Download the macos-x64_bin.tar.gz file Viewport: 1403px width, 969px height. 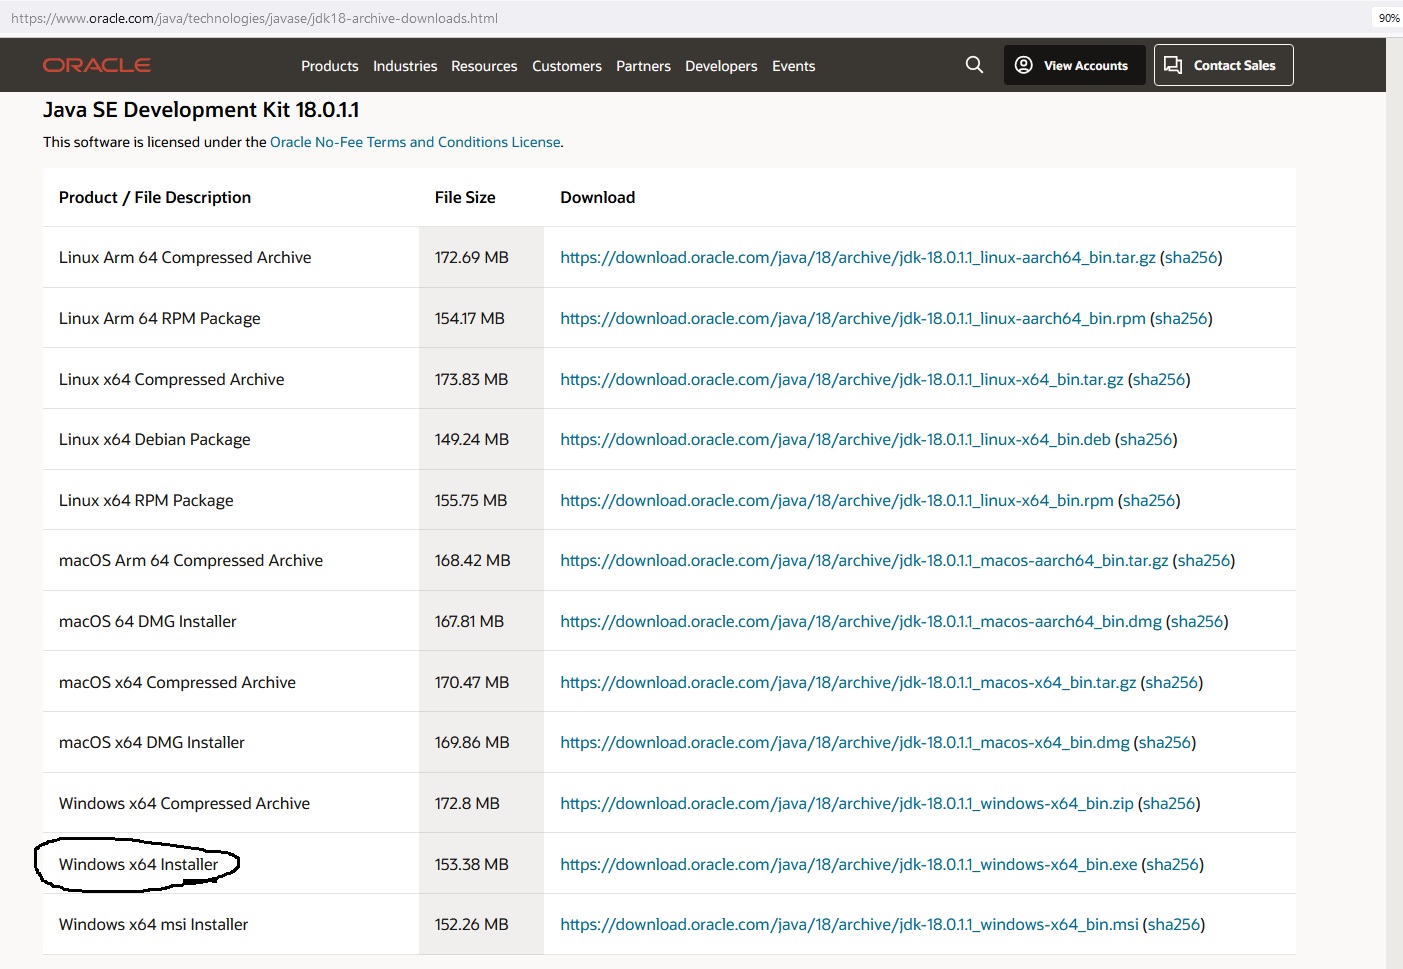click(x=848, y=683)
